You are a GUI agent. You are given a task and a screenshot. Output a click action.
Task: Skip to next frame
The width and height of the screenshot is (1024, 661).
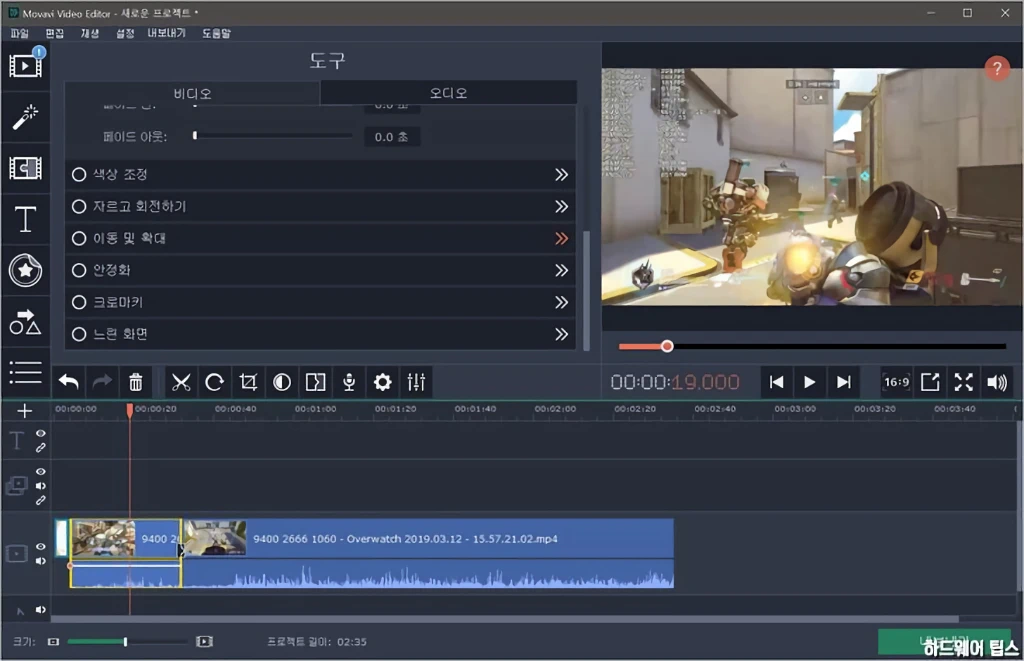click(843, 382)
